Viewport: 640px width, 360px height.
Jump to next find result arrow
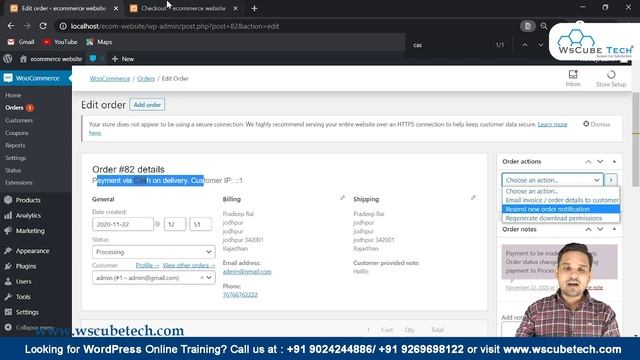point(541,45)
